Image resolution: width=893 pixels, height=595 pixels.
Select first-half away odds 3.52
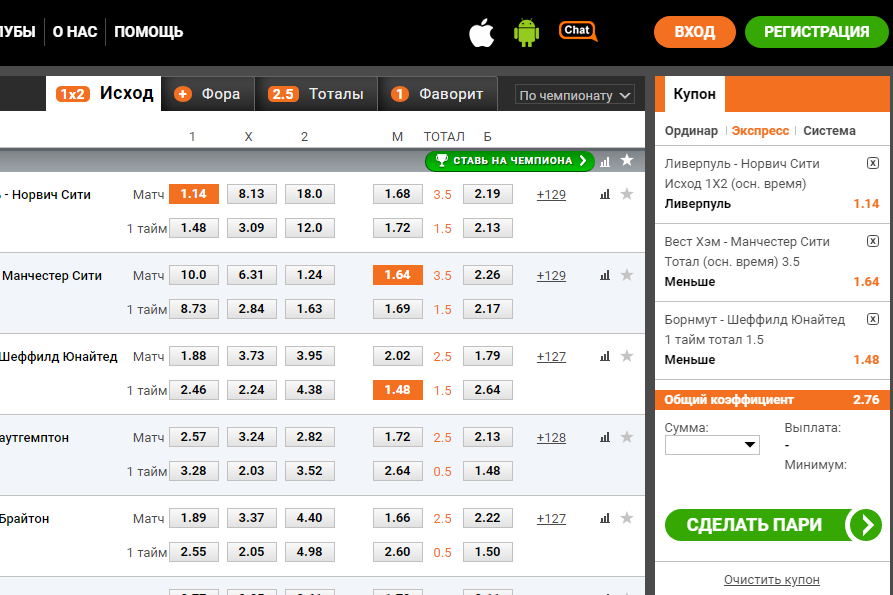[x=310, y=471]
